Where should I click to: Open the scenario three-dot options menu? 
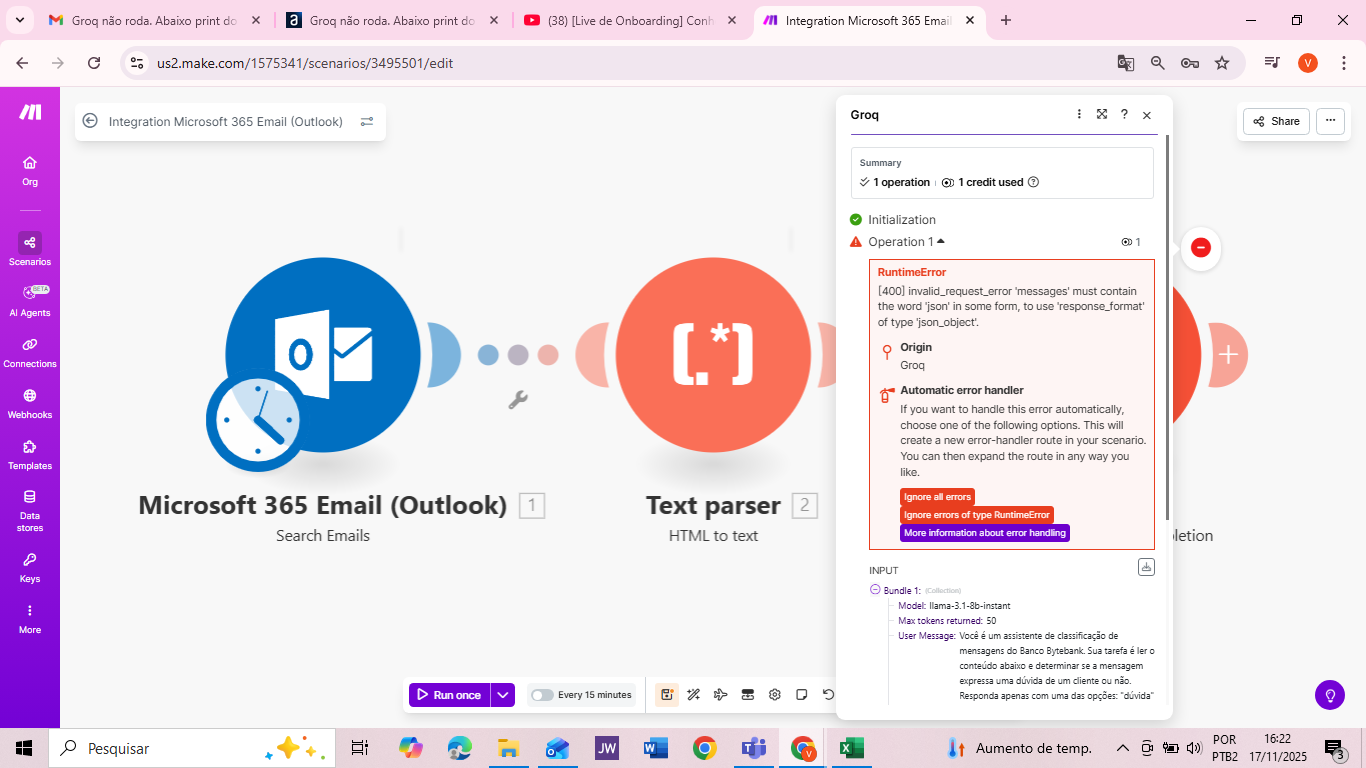[x=1330, y=121]
